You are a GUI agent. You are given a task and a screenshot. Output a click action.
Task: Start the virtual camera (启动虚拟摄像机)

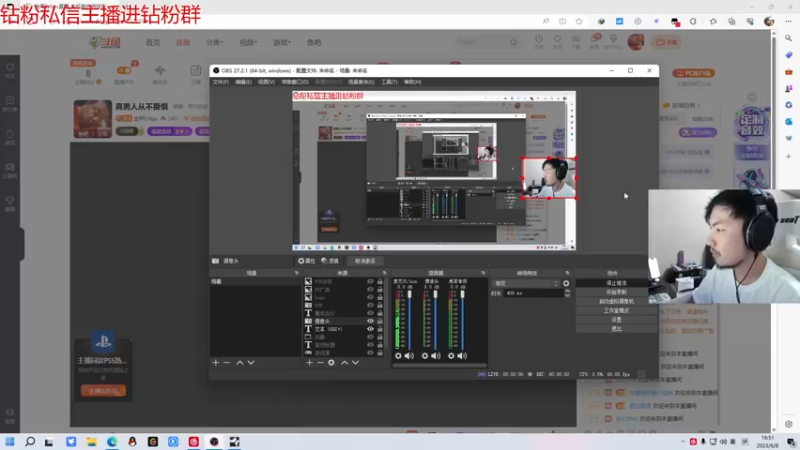click(616, 301)
